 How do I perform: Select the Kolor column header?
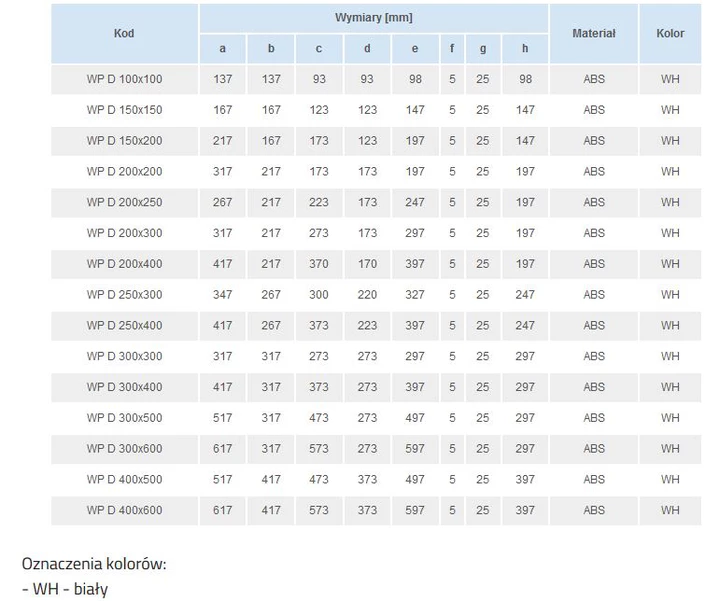[670, 34]
